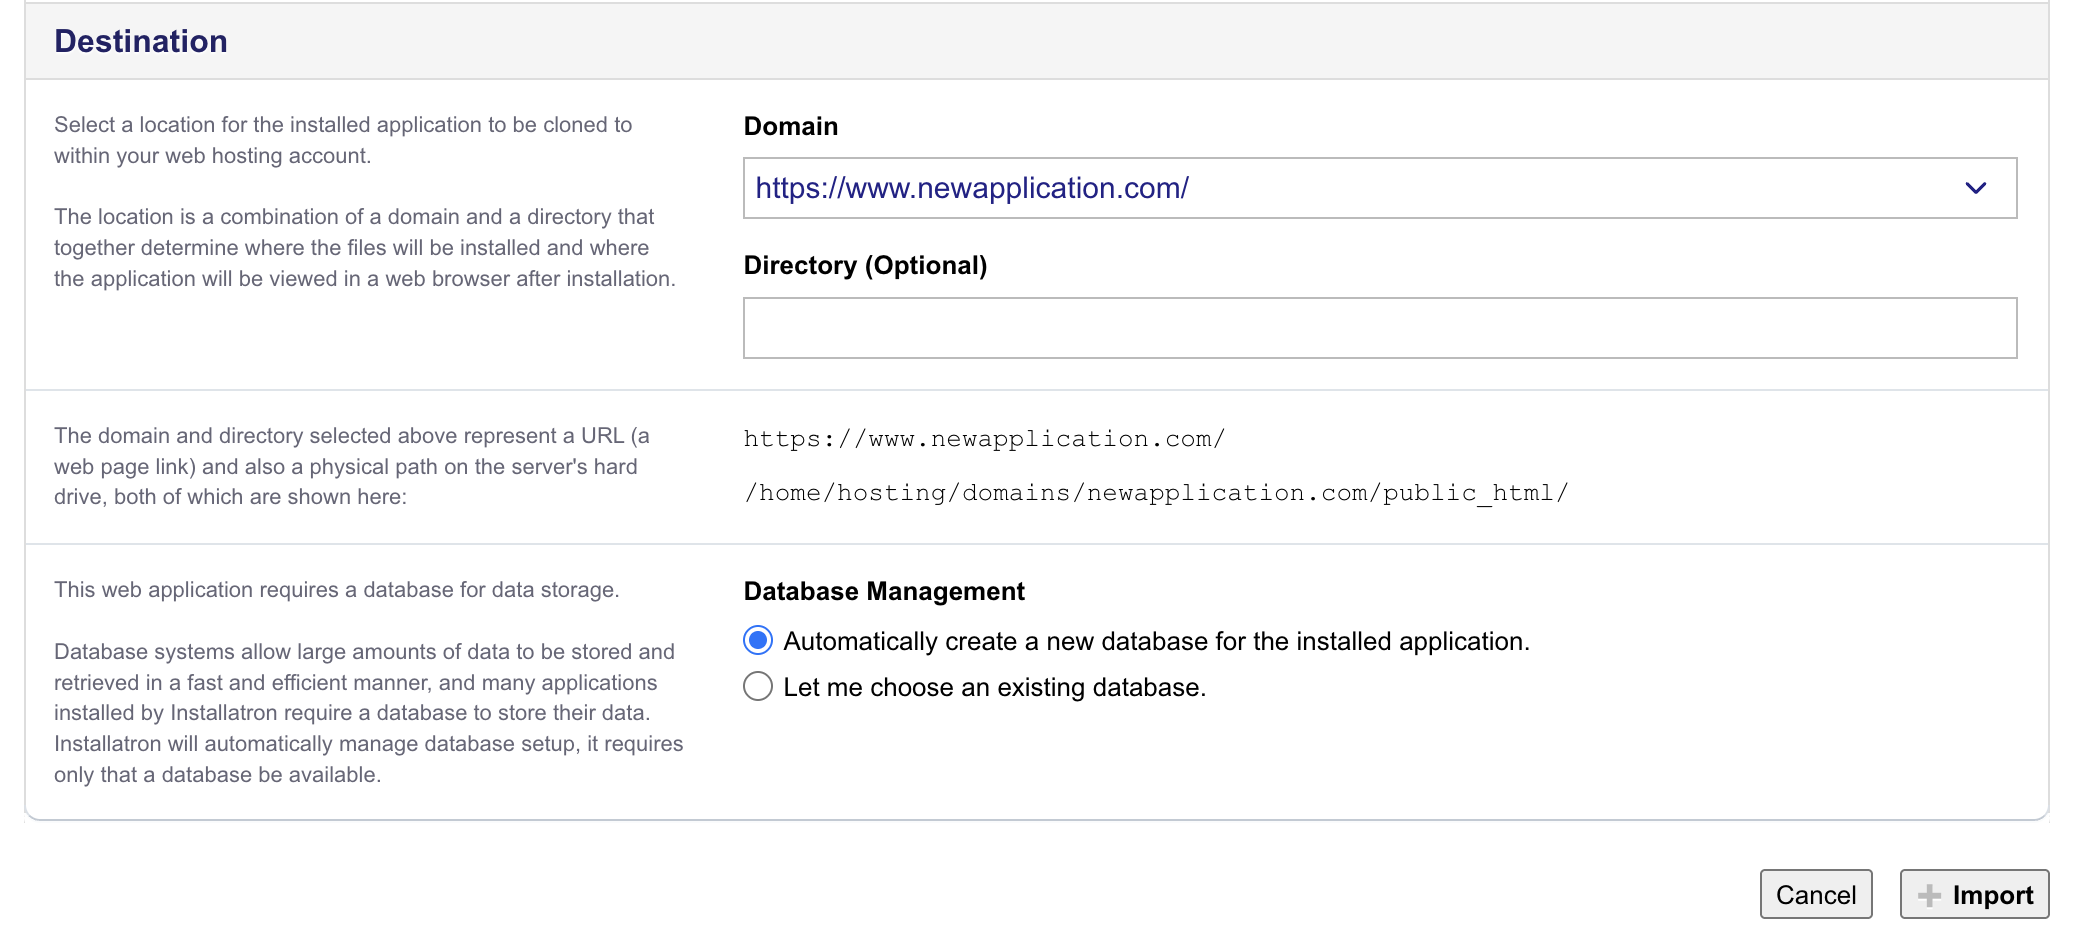Click the Destination section header
Screen dimensions: 2074x942
(141, 41)
